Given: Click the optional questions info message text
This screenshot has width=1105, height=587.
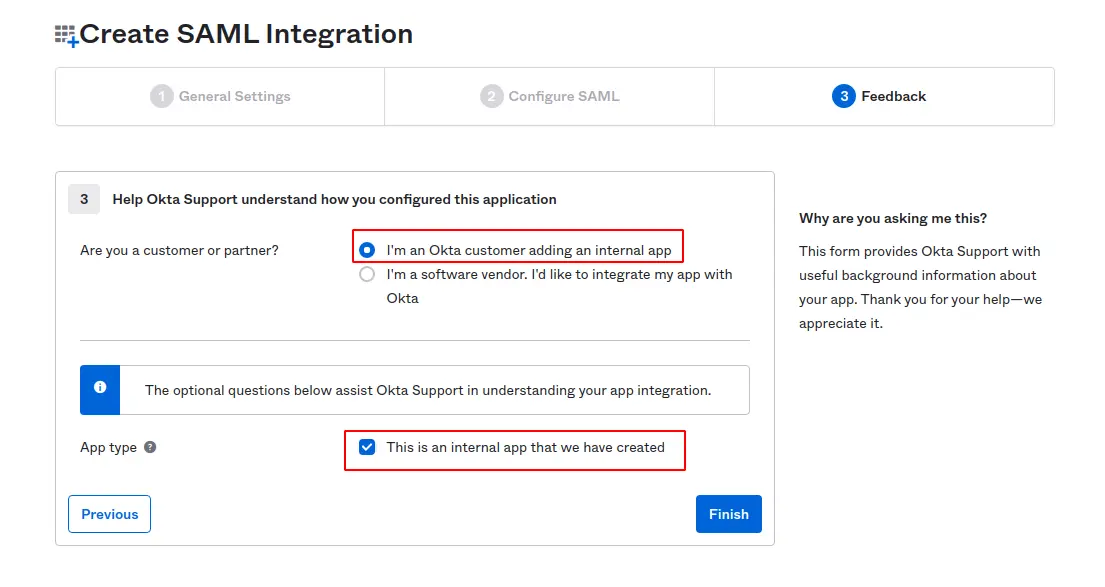Looking at the screenshot, I should (428, 390).
